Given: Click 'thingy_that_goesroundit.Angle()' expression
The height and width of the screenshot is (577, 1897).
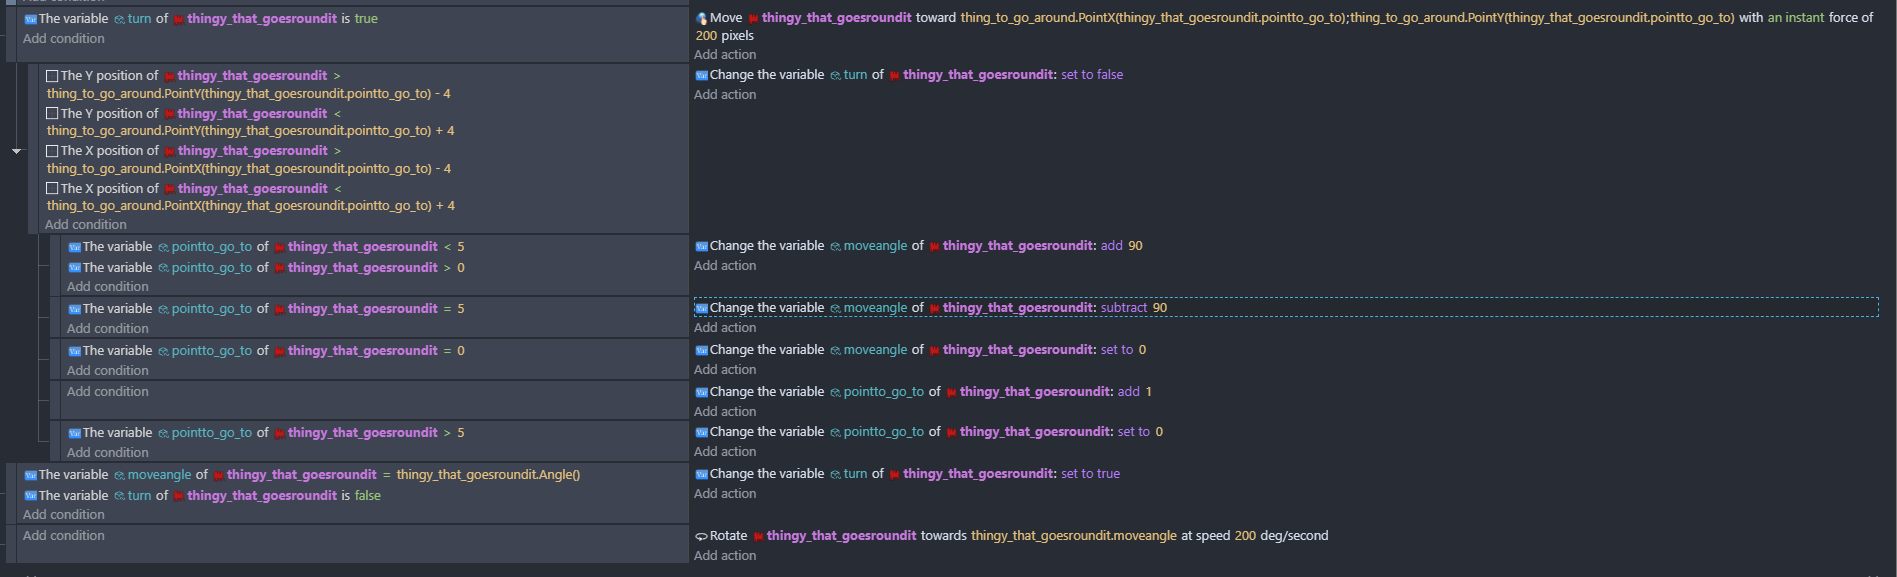Looking at the screenshot, I should [x=488, y=475].
